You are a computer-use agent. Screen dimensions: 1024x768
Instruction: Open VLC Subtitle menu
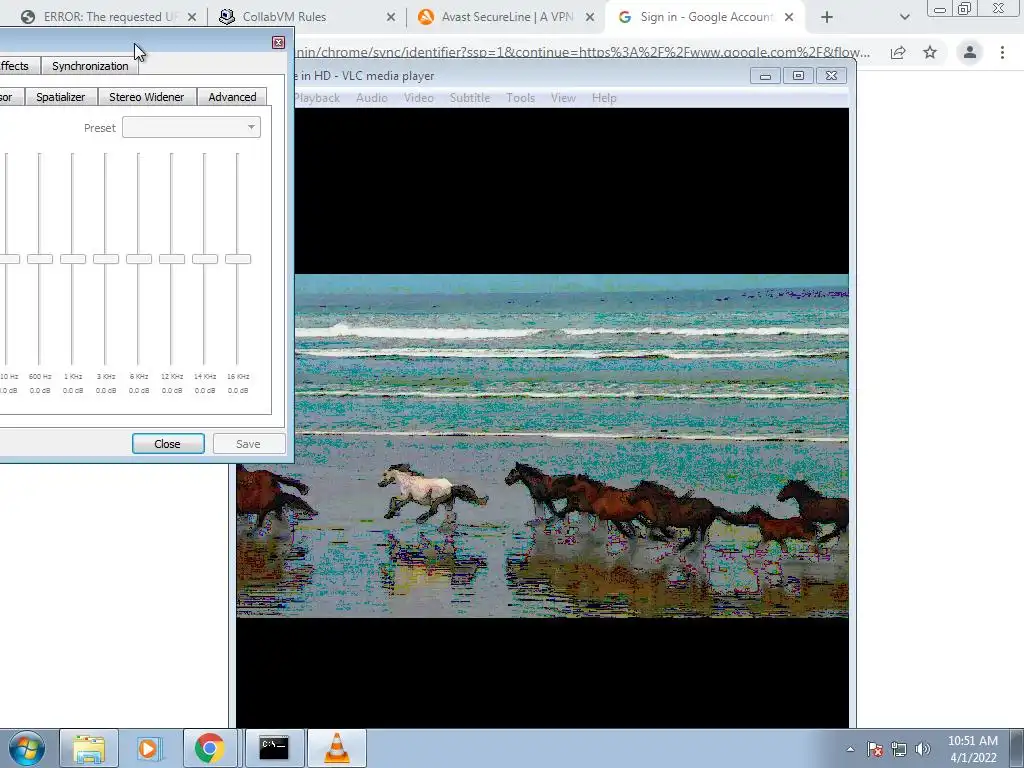470,98
